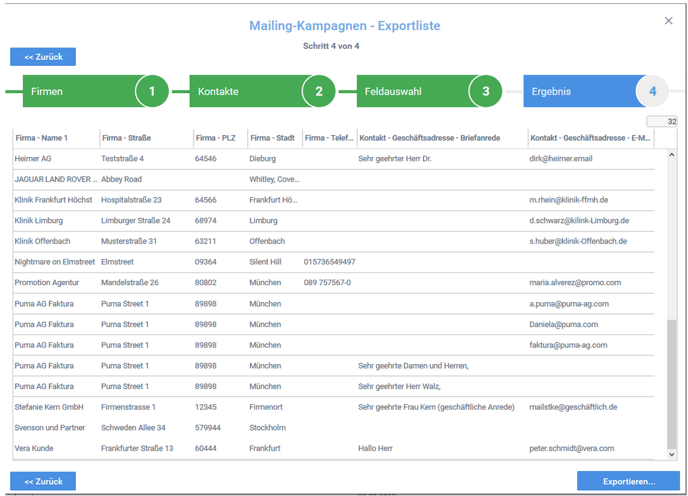This screenshot has height=496, width=688.
Task: Select the Ergebnis step
Action: 580,91
